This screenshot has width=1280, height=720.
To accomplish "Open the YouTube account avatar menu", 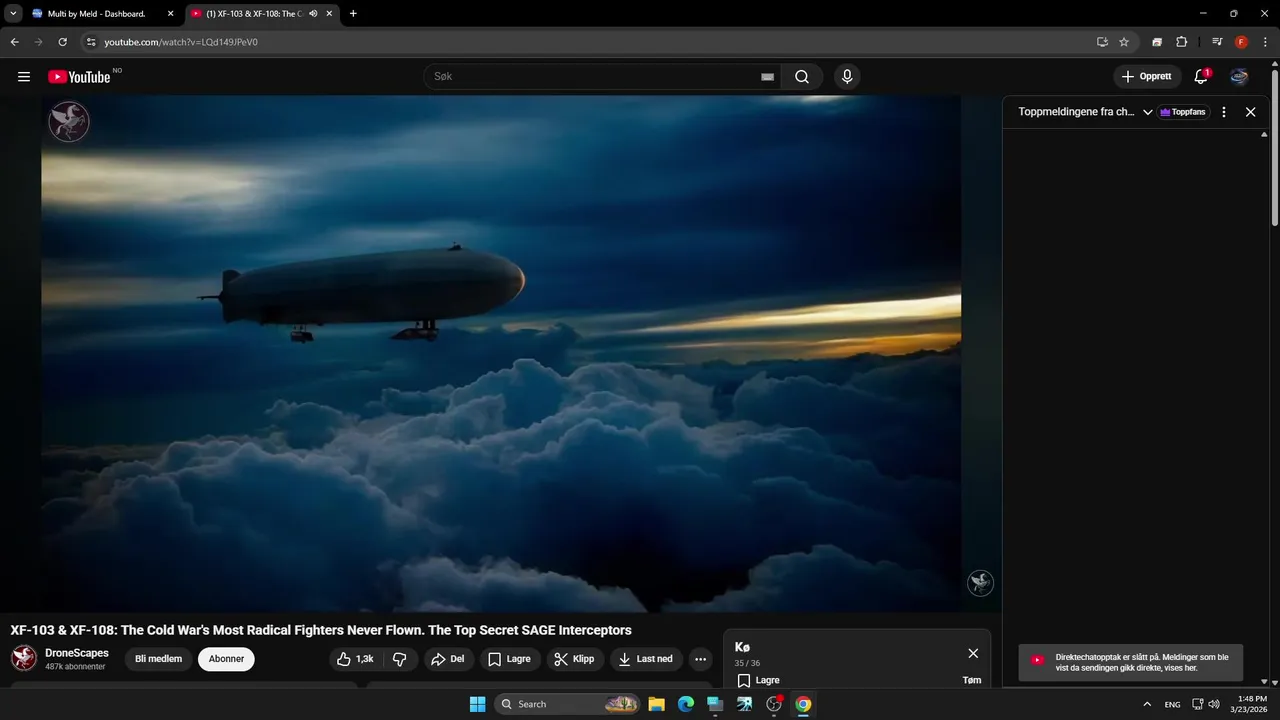I will pyautogui.click(x=1239, y=77).
